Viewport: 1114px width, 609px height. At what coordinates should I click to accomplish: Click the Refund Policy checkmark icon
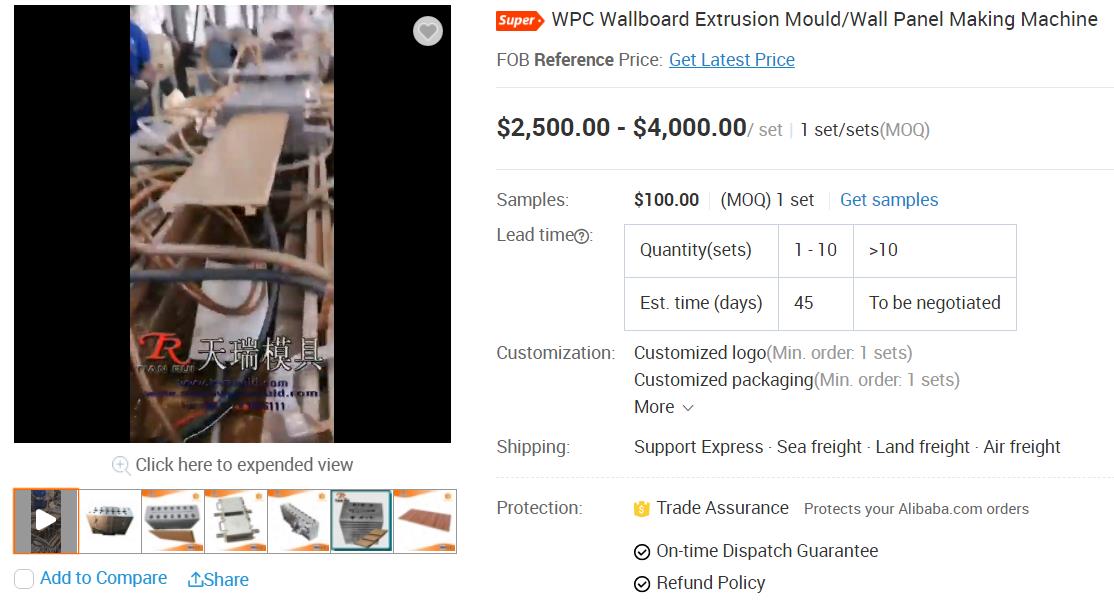click(x=642, y=584)
